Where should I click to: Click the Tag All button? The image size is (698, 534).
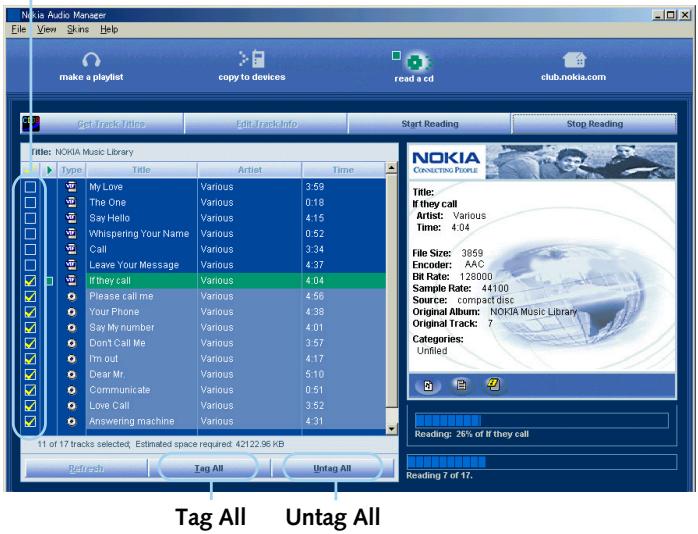click(x=209, y=468)
